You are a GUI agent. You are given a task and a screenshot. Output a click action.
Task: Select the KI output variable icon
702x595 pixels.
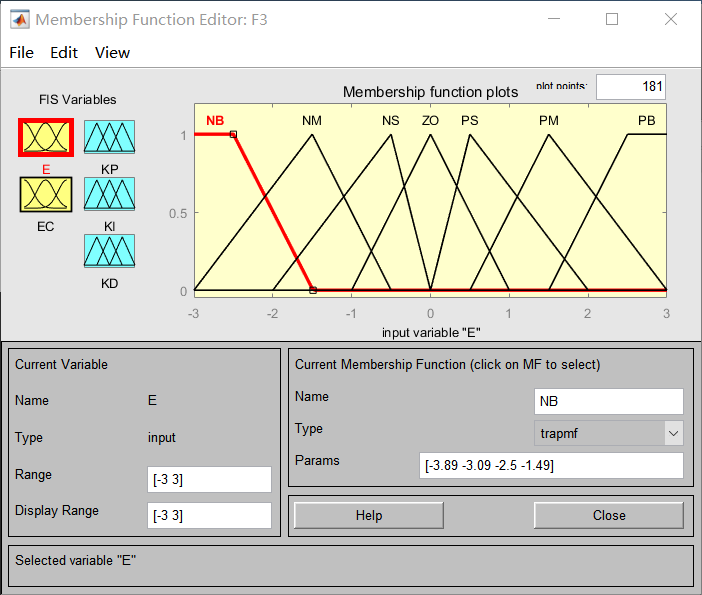coord(109,194)
